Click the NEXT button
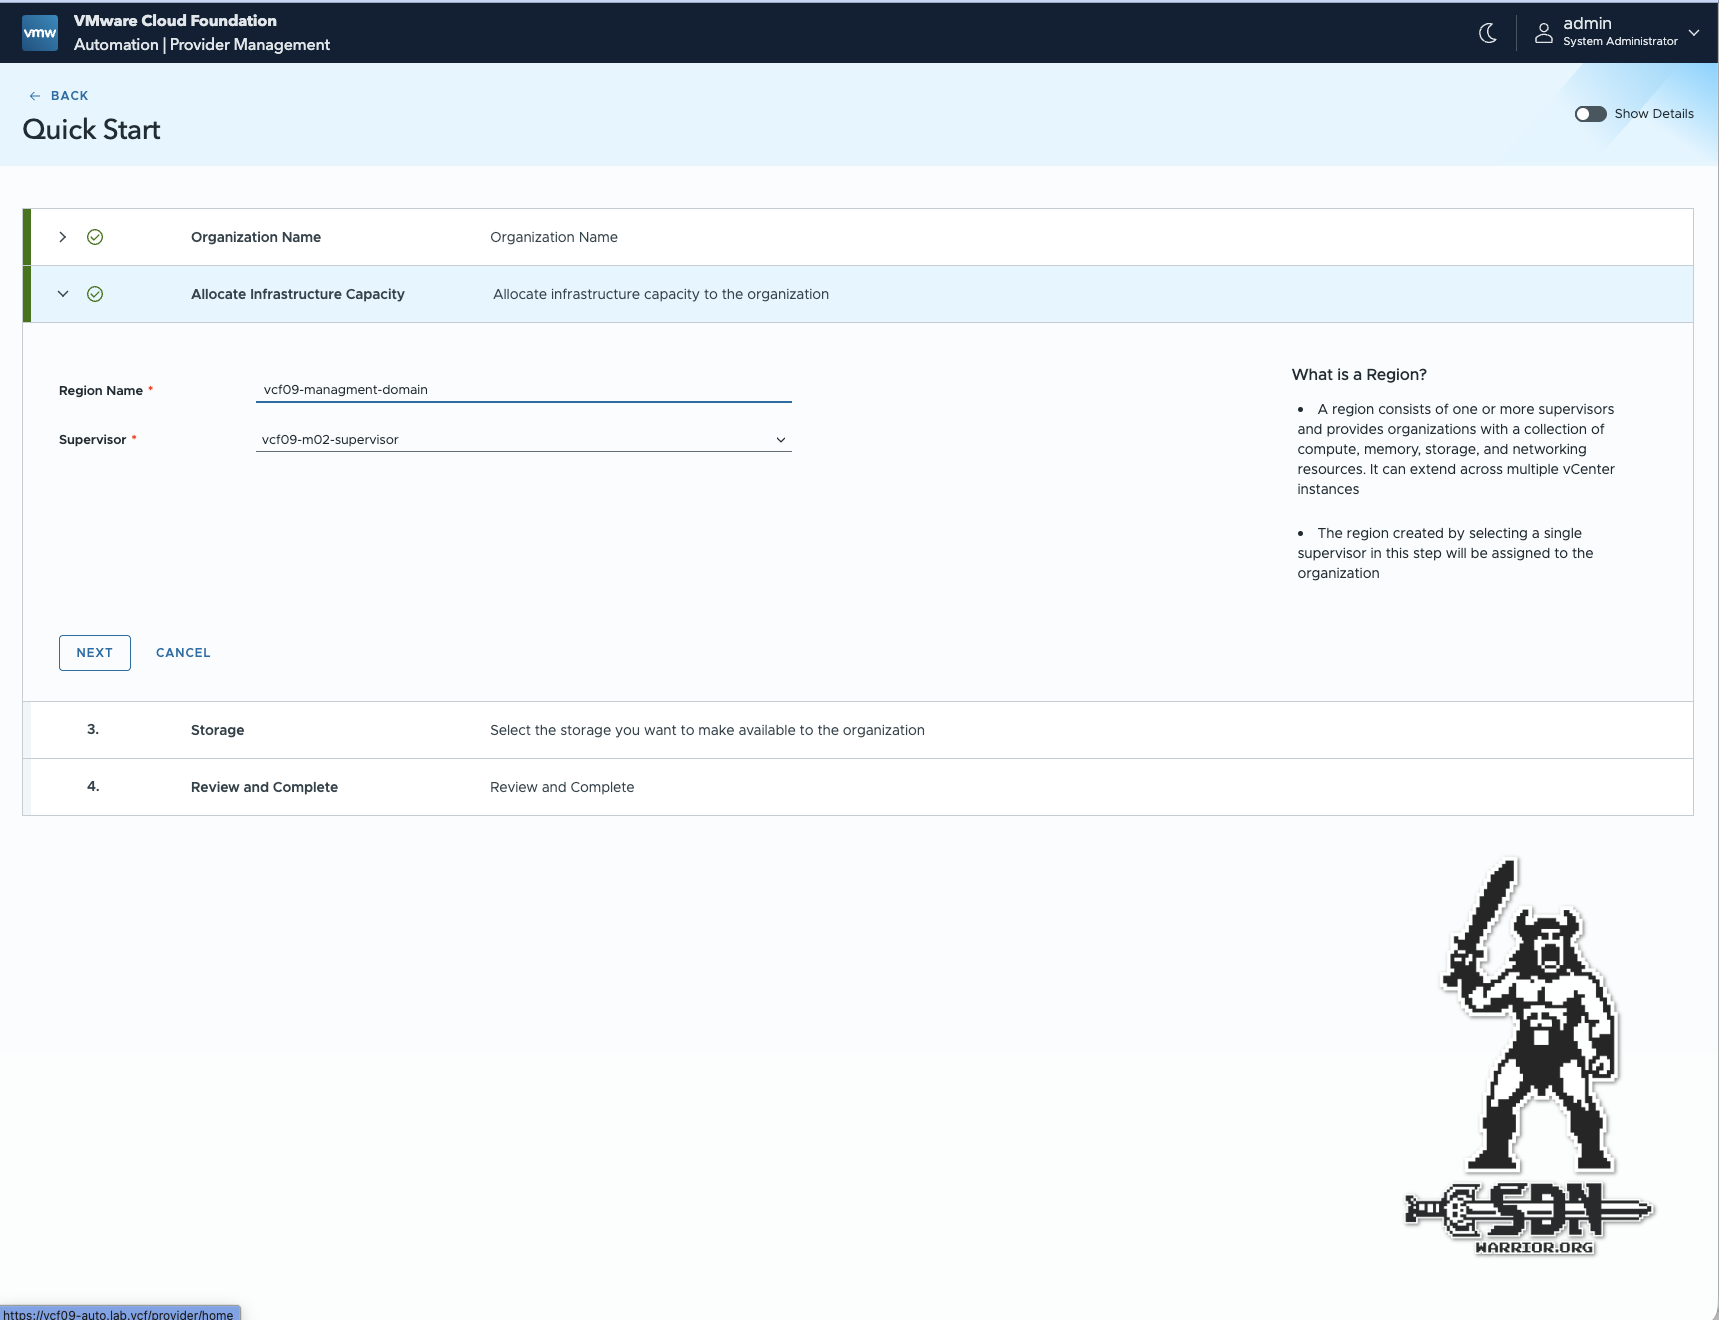Image resolution: width=1719 pixels, height=1320 pixels. click(95, 653)
